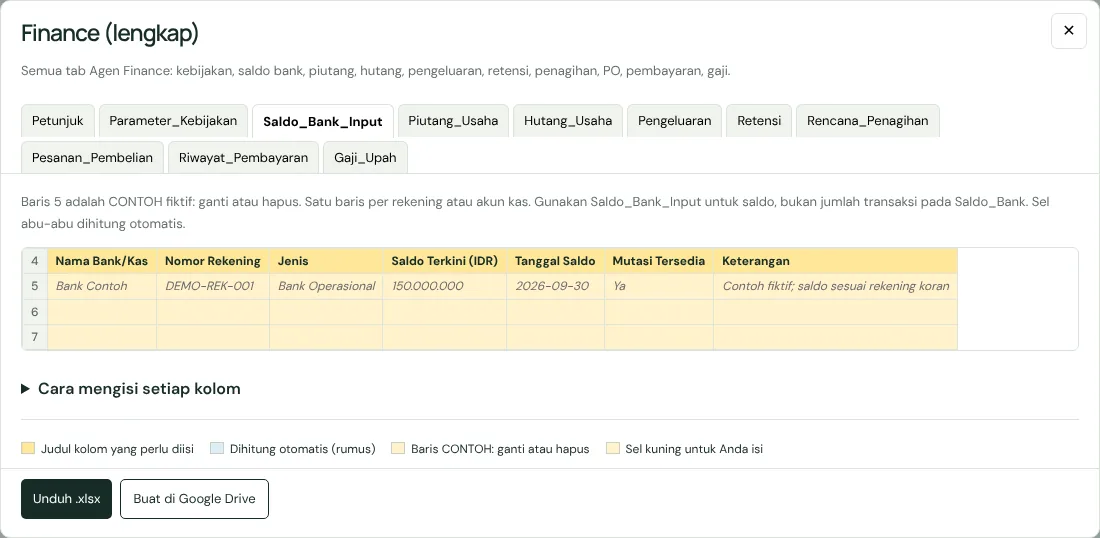Click the Jenis column header

pyautogui.click(x=326, y=261)
